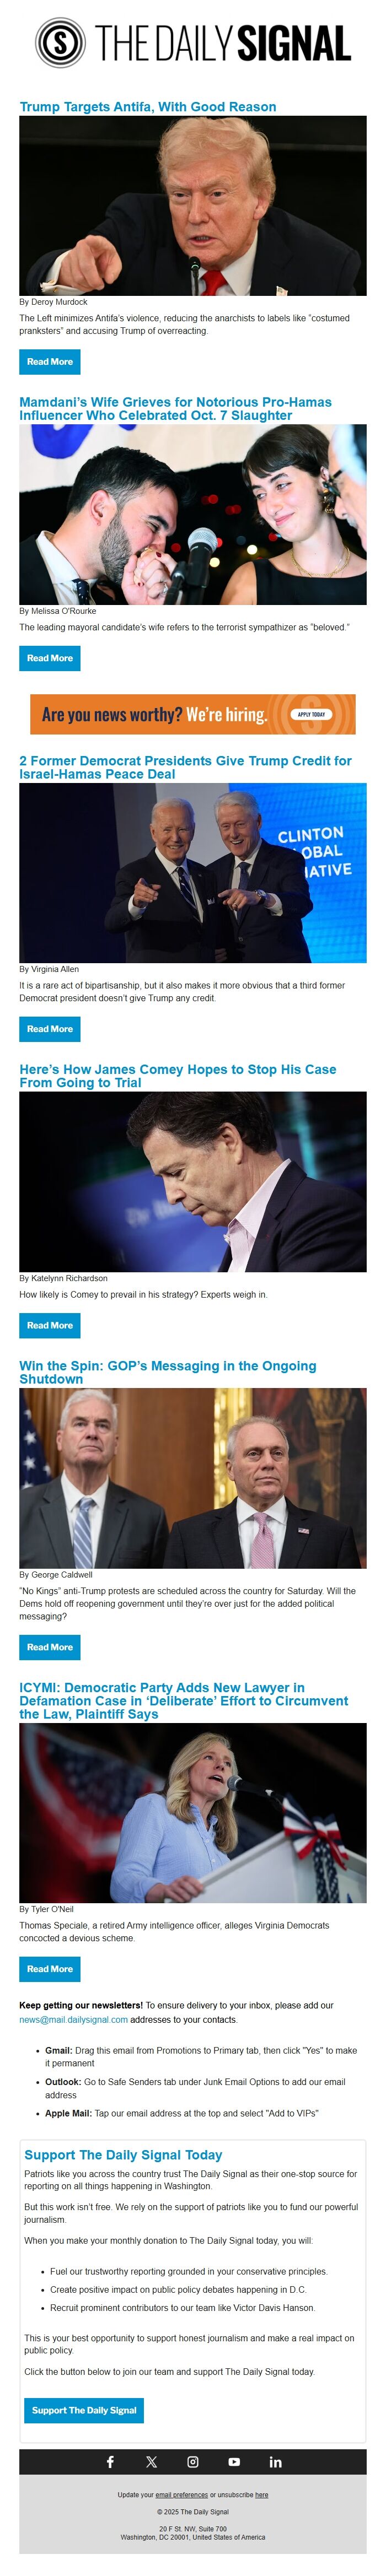Click Apply Today on the hiring banner
Screen dimensions: 386x2576
pyautogui.click(x=311, y=714)
